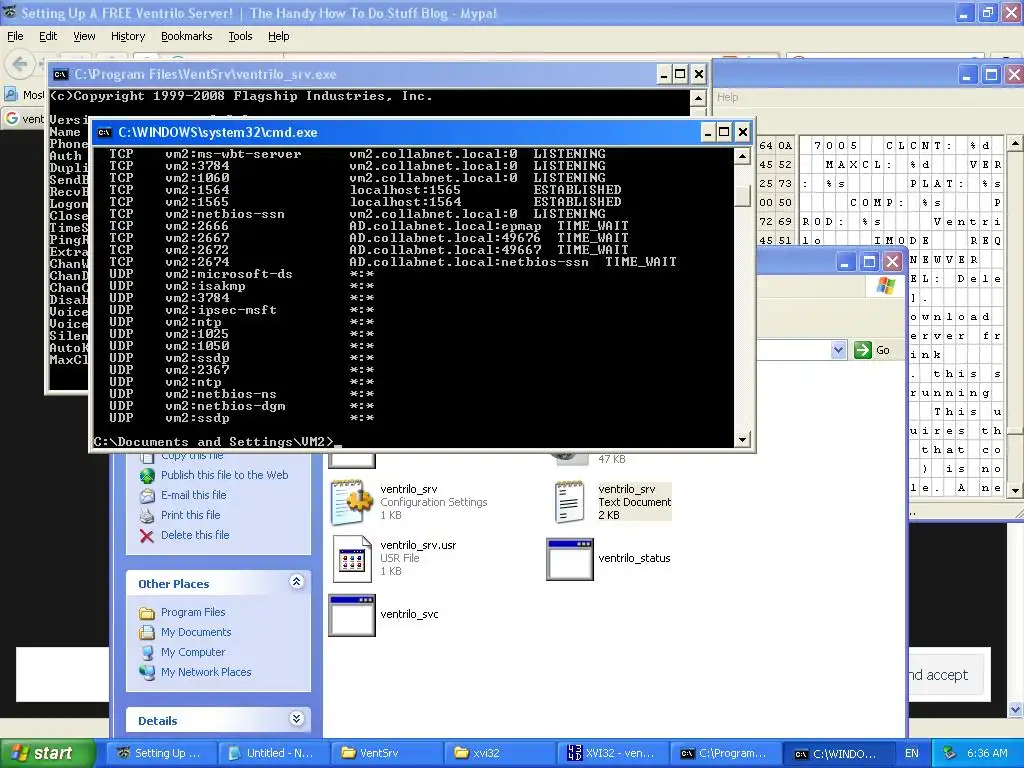Expand the Details panel

click(296, 718)
